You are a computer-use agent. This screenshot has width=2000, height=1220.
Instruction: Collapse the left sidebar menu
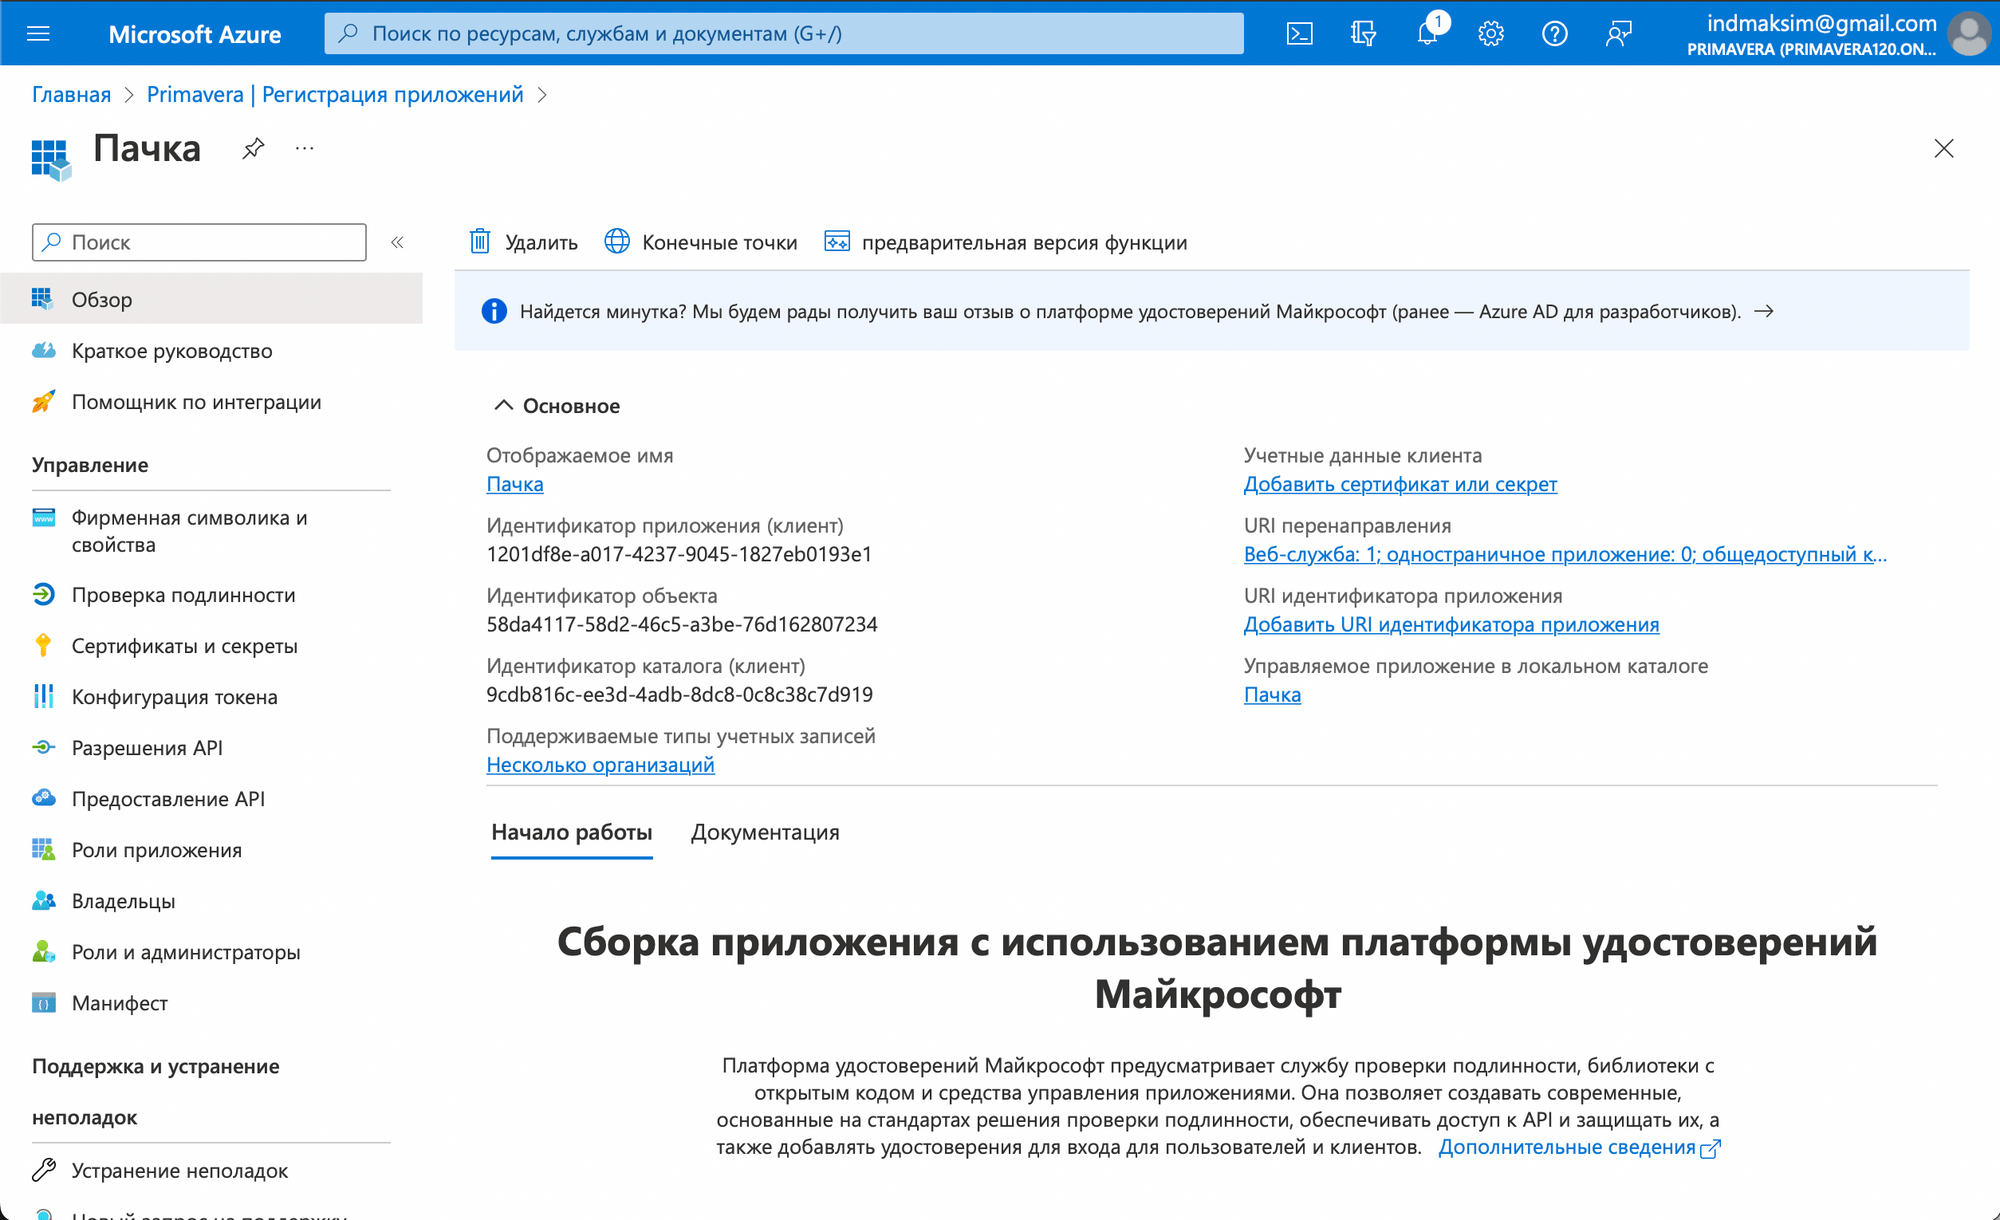tap(397, 242)
